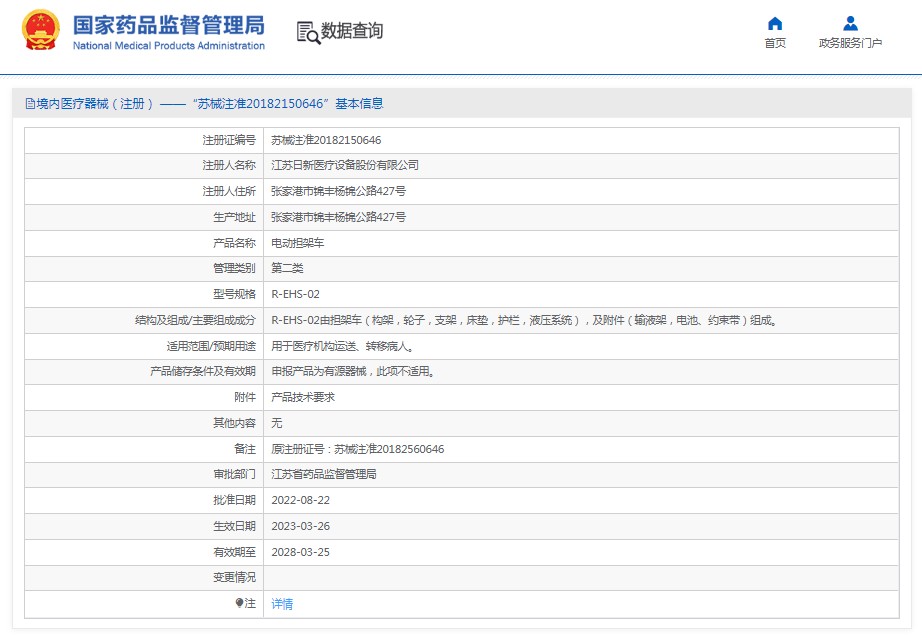The height and width of the screenshot is (640, 922).
Task: Click the 第二类 management class value
Action: (x=287, y=268)
